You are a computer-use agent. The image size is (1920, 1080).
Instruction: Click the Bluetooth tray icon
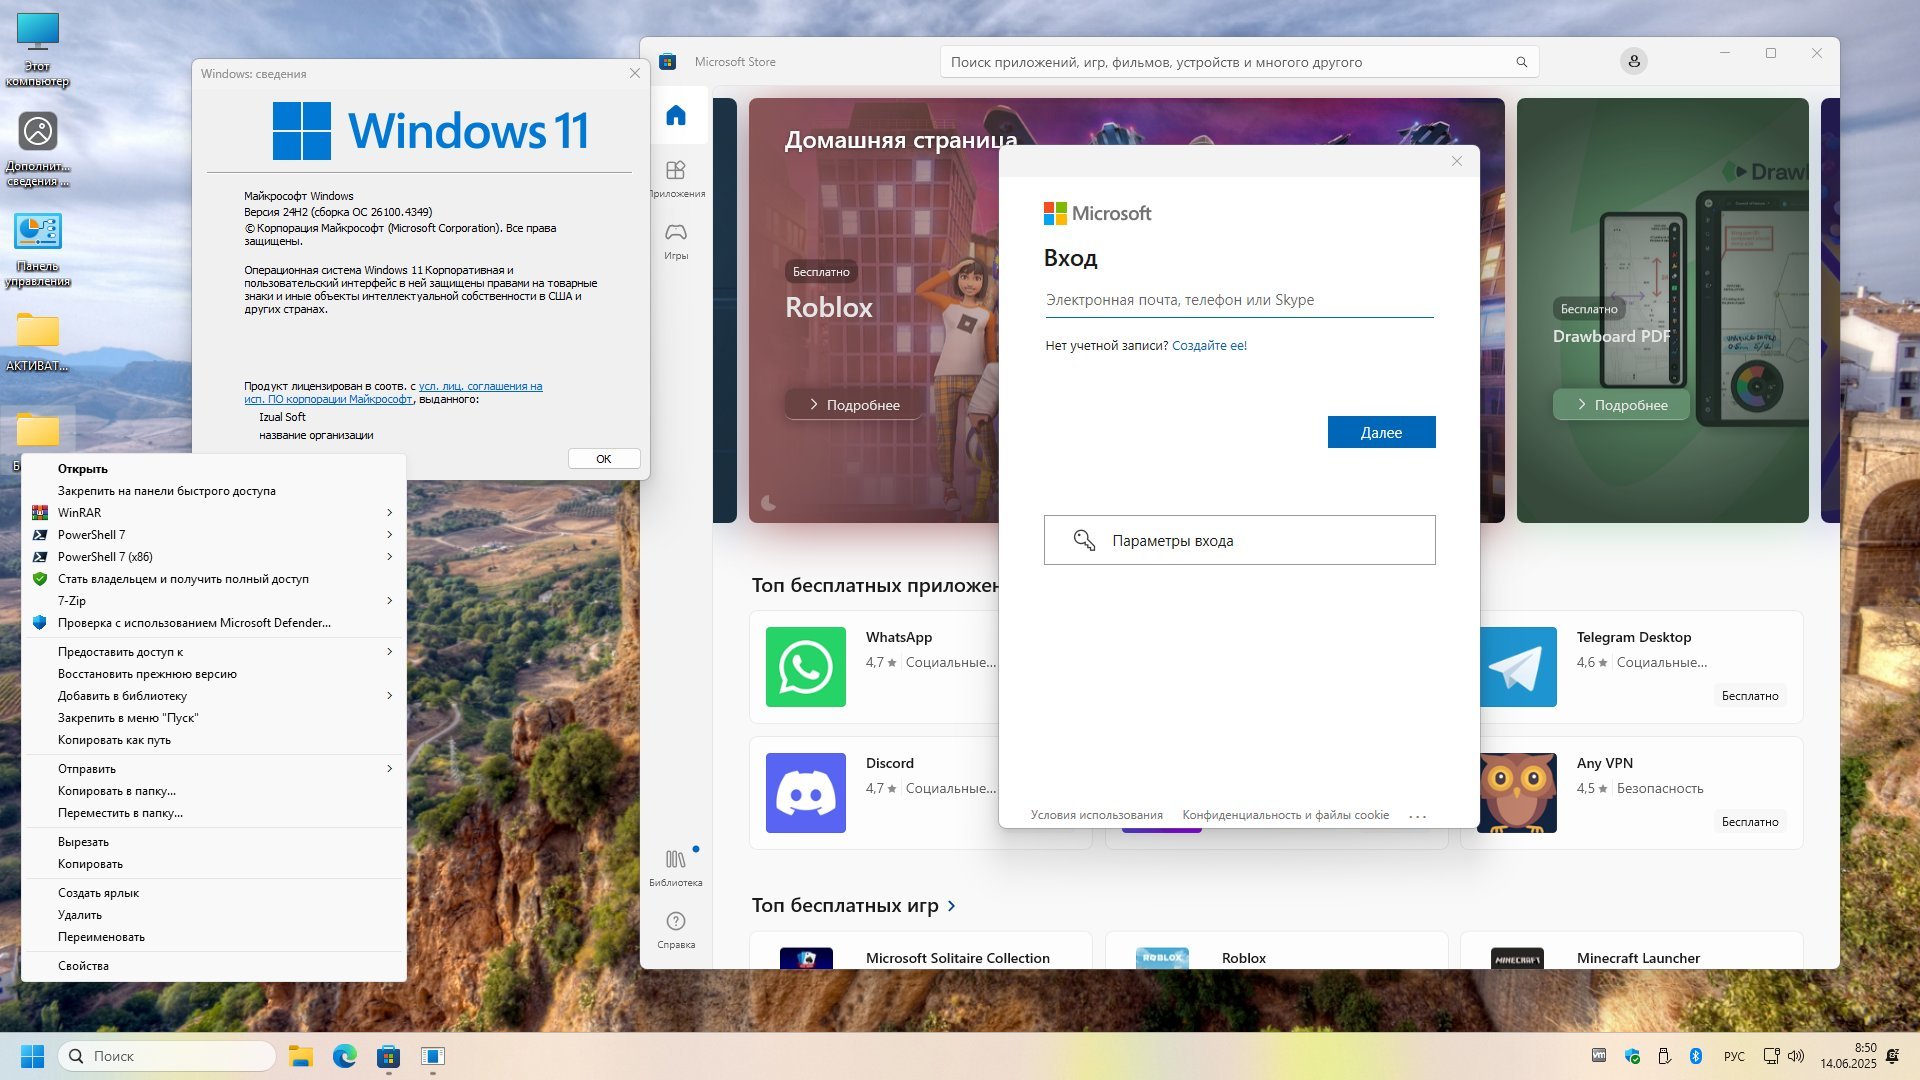pos(1696,1056)
